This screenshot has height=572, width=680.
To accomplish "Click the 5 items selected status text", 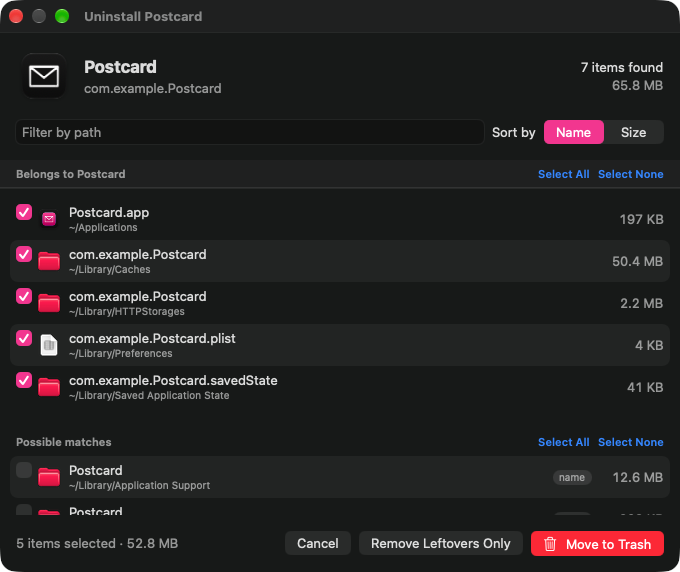I will pos(97,543).
